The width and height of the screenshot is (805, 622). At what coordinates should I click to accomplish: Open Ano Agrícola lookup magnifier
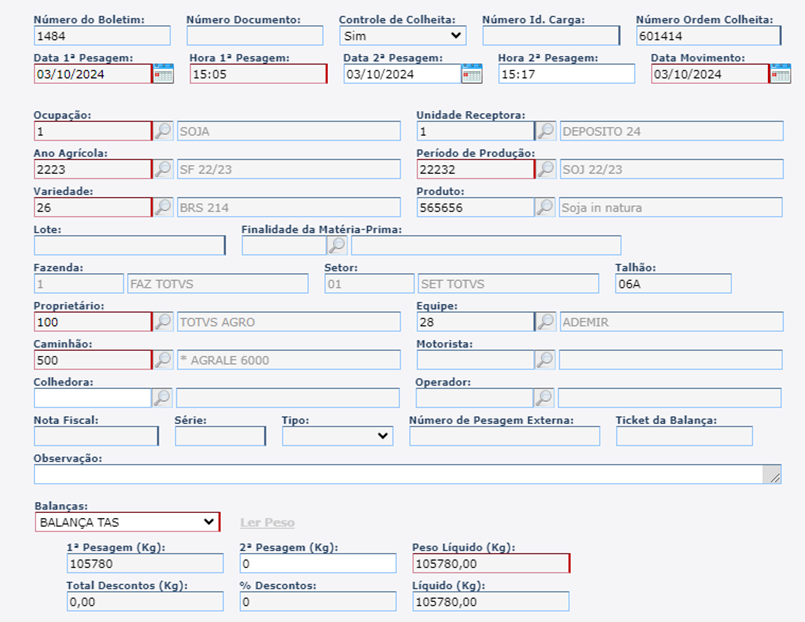[163, 169]
